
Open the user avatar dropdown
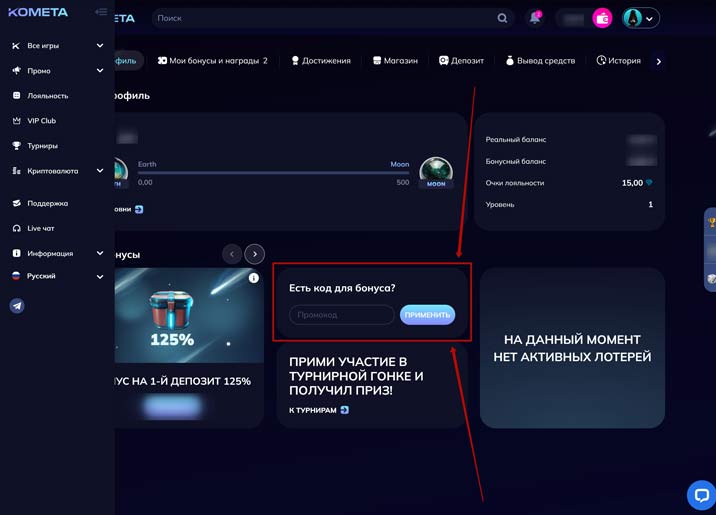[x=641, y=18]
